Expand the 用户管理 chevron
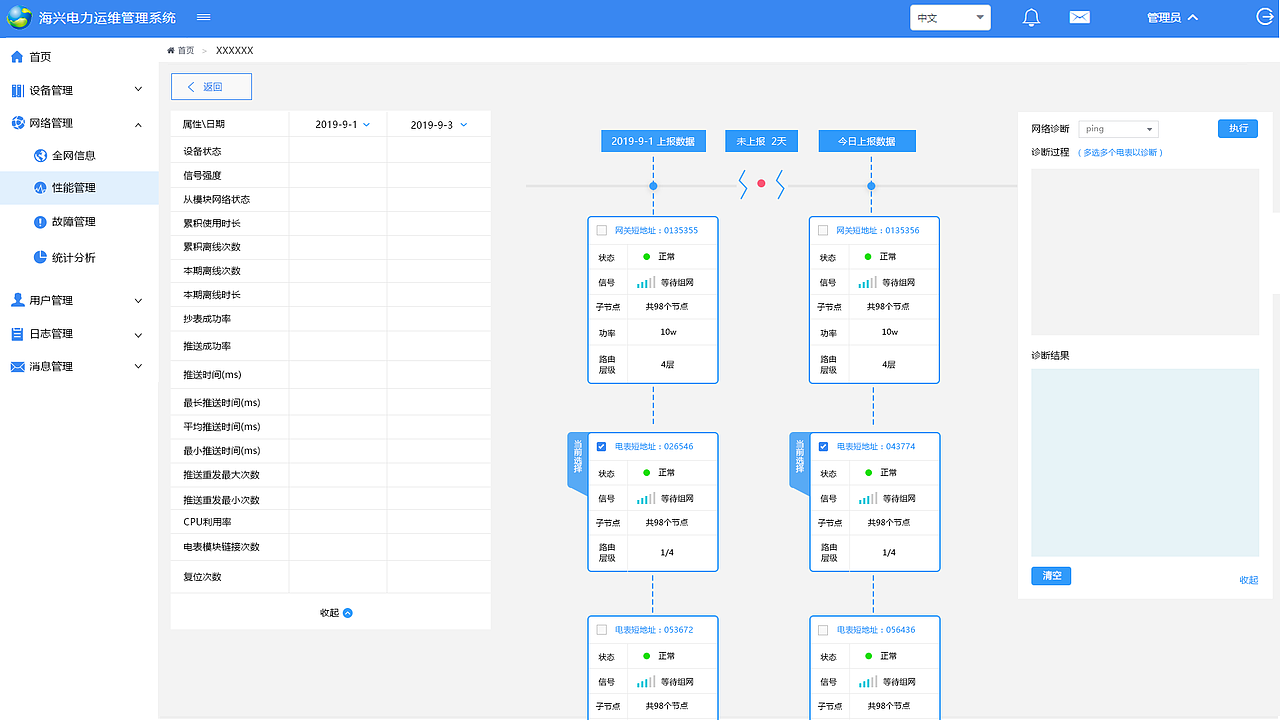The image size is (1280, 720). coord(138,300)
